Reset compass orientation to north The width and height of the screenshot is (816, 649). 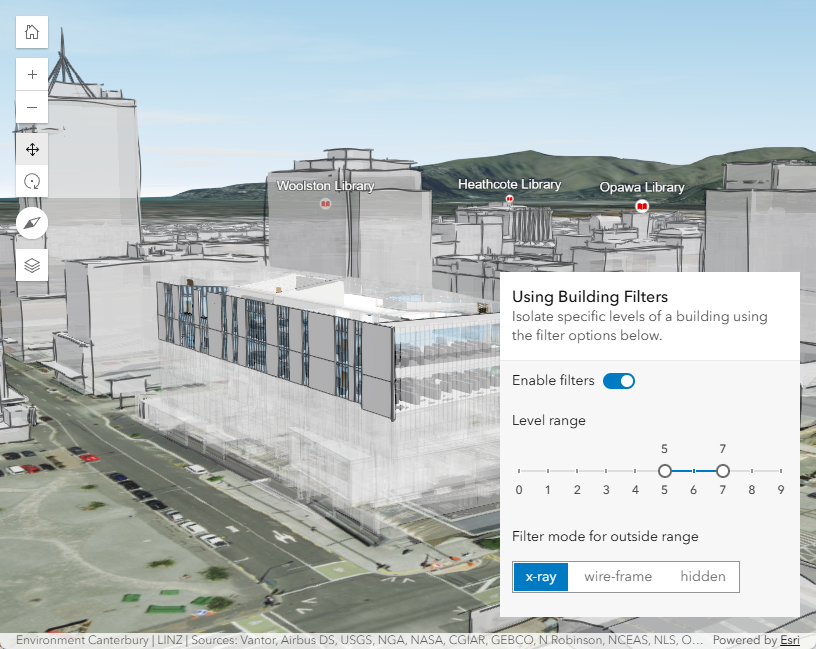point(32,223)
